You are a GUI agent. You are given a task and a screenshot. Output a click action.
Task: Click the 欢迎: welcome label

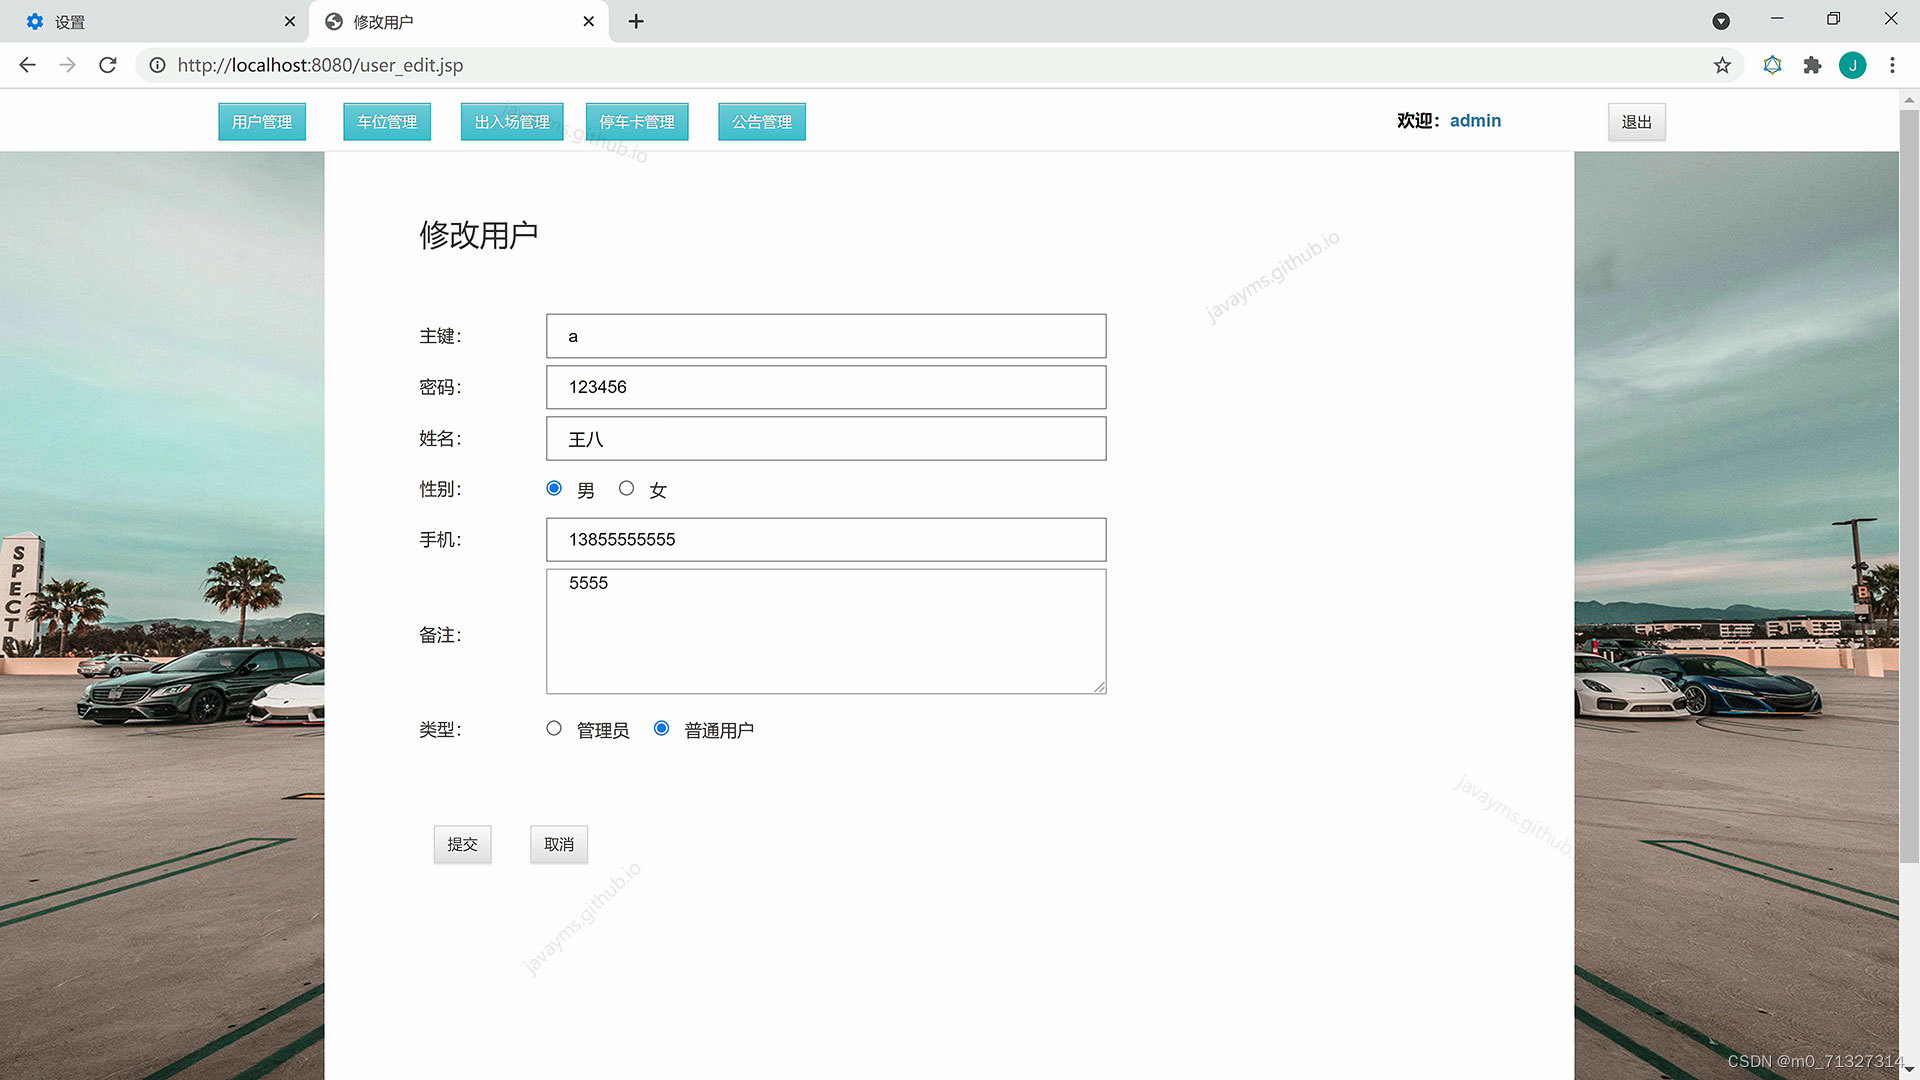[x=1419, y=121]
